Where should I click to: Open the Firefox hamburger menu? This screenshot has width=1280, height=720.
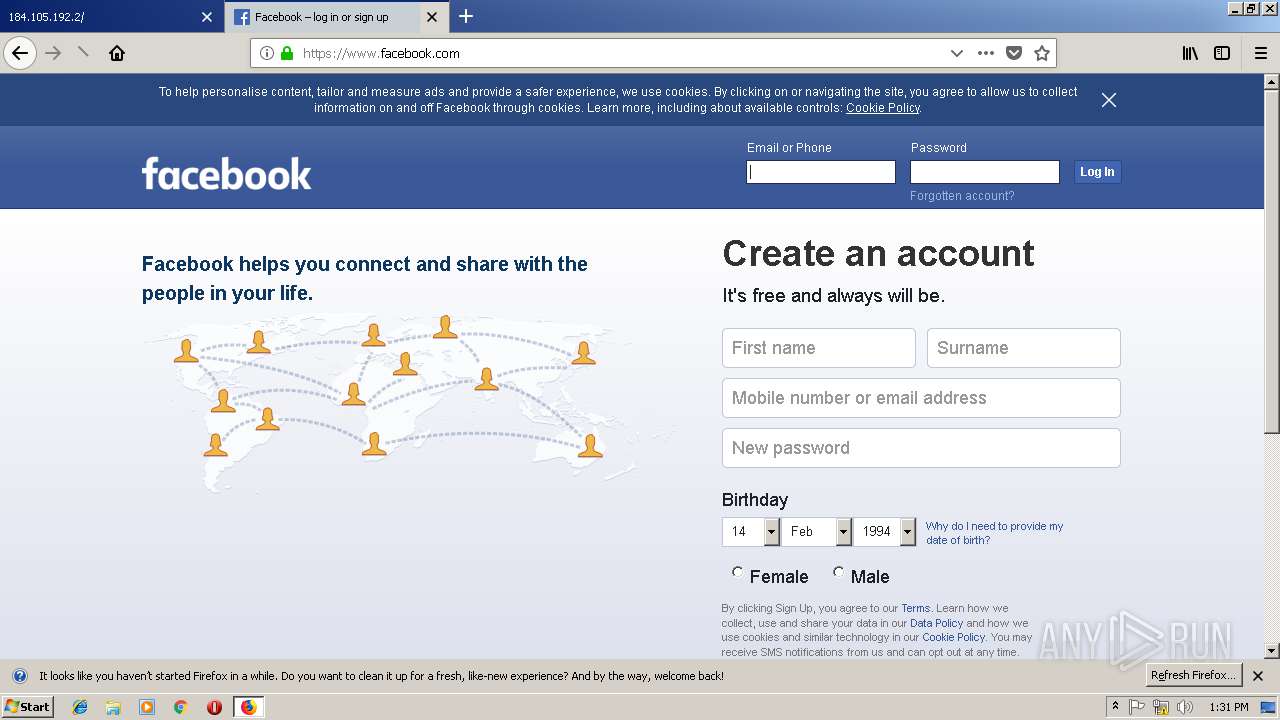(x=1261, y=53)
